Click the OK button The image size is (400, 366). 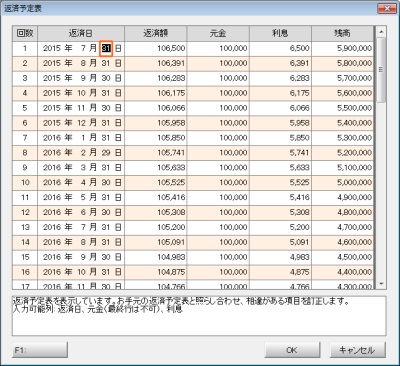click(292, 350)
